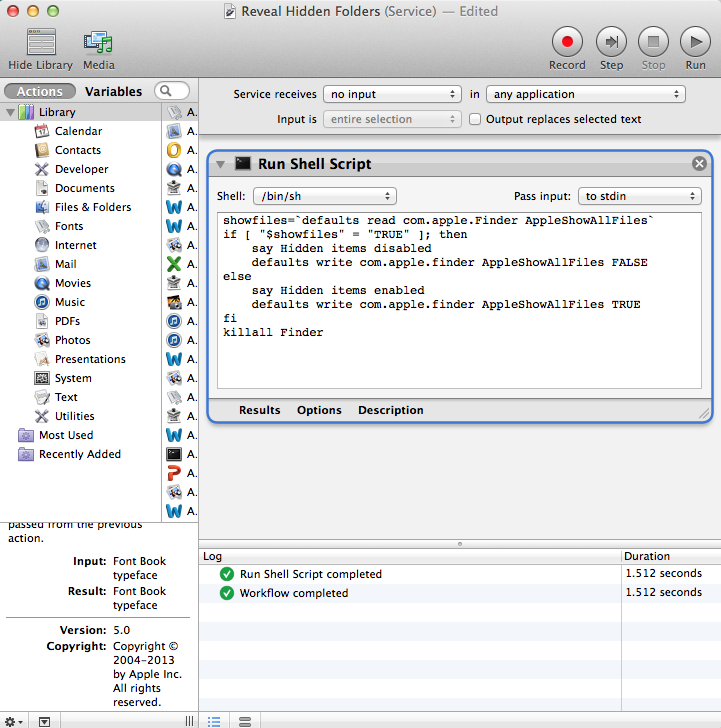Click the Step button

click(611, 42)
